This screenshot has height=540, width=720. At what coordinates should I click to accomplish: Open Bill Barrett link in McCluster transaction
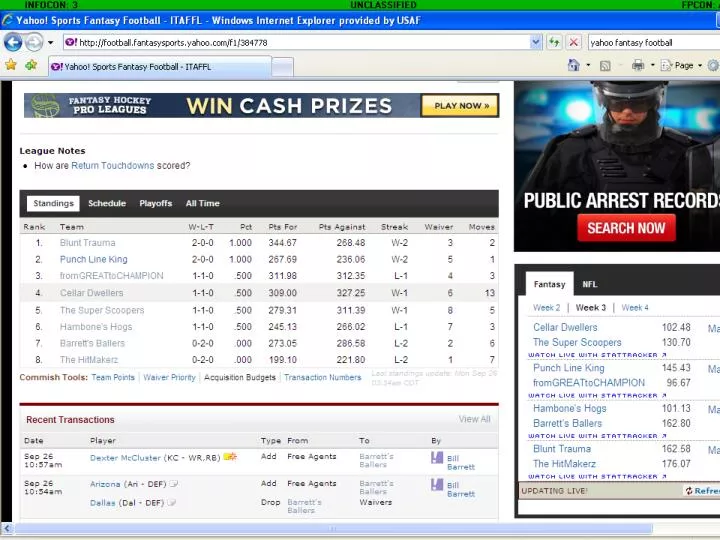coord(461,462)
